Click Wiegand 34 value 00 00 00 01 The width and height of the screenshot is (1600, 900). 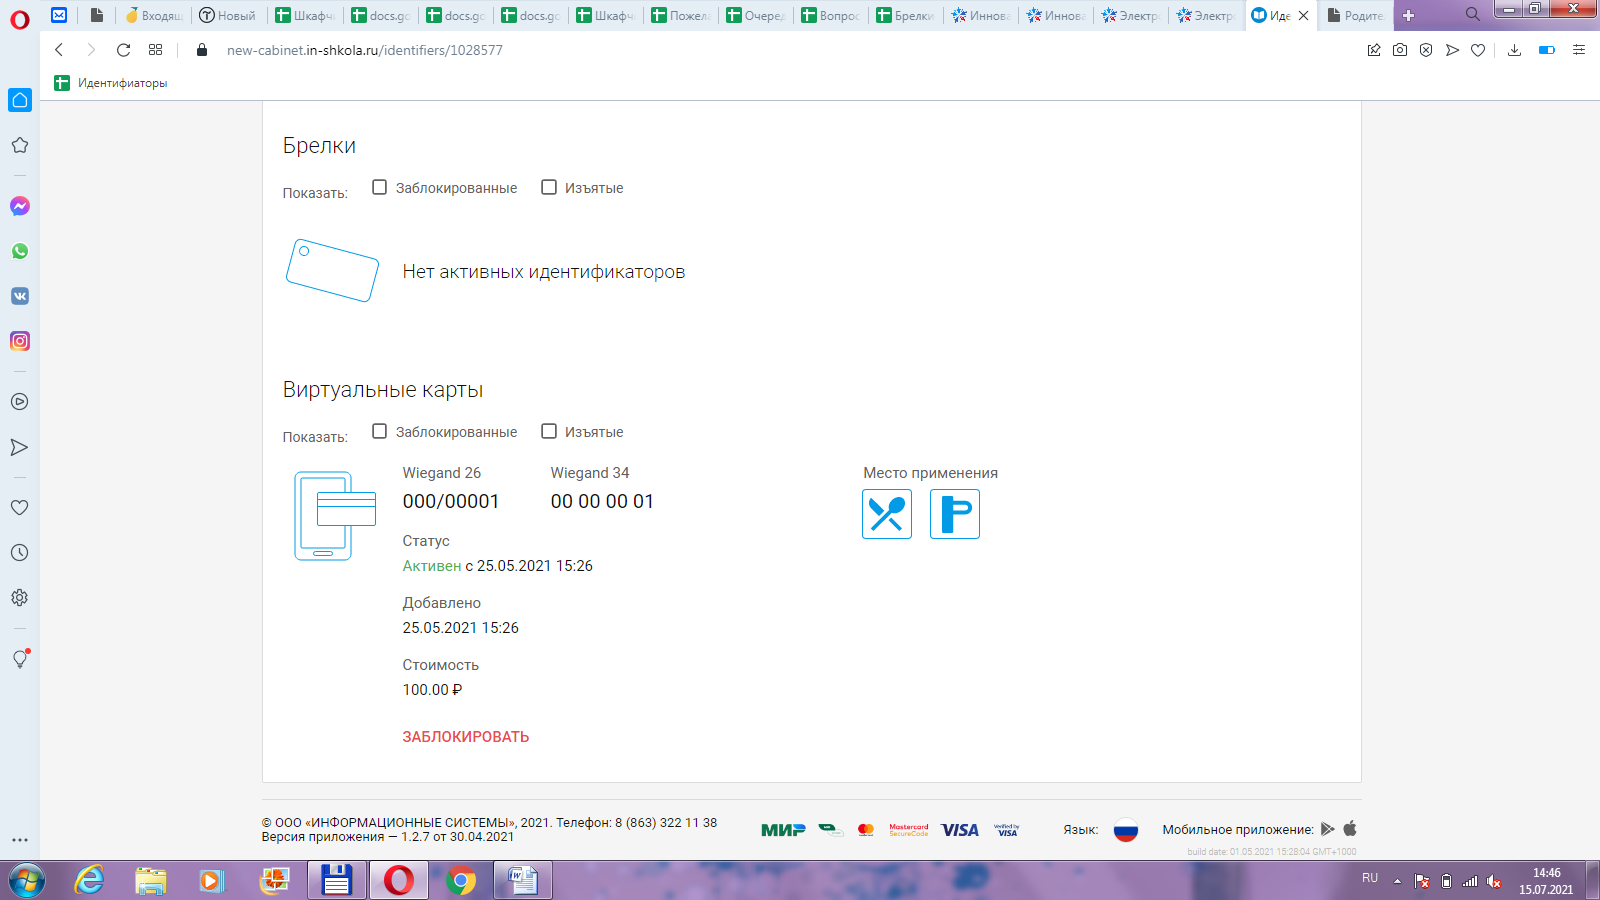tap(602, 502)
